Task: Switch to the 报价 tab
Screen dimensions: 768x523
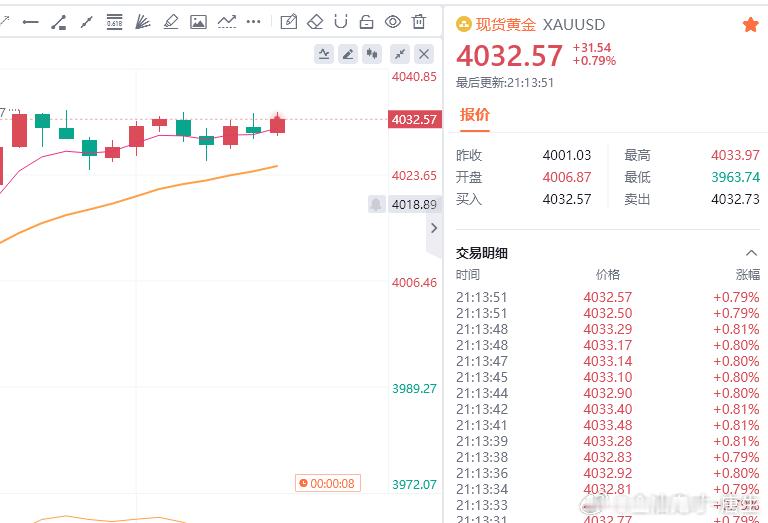Action: coord(475,115)
